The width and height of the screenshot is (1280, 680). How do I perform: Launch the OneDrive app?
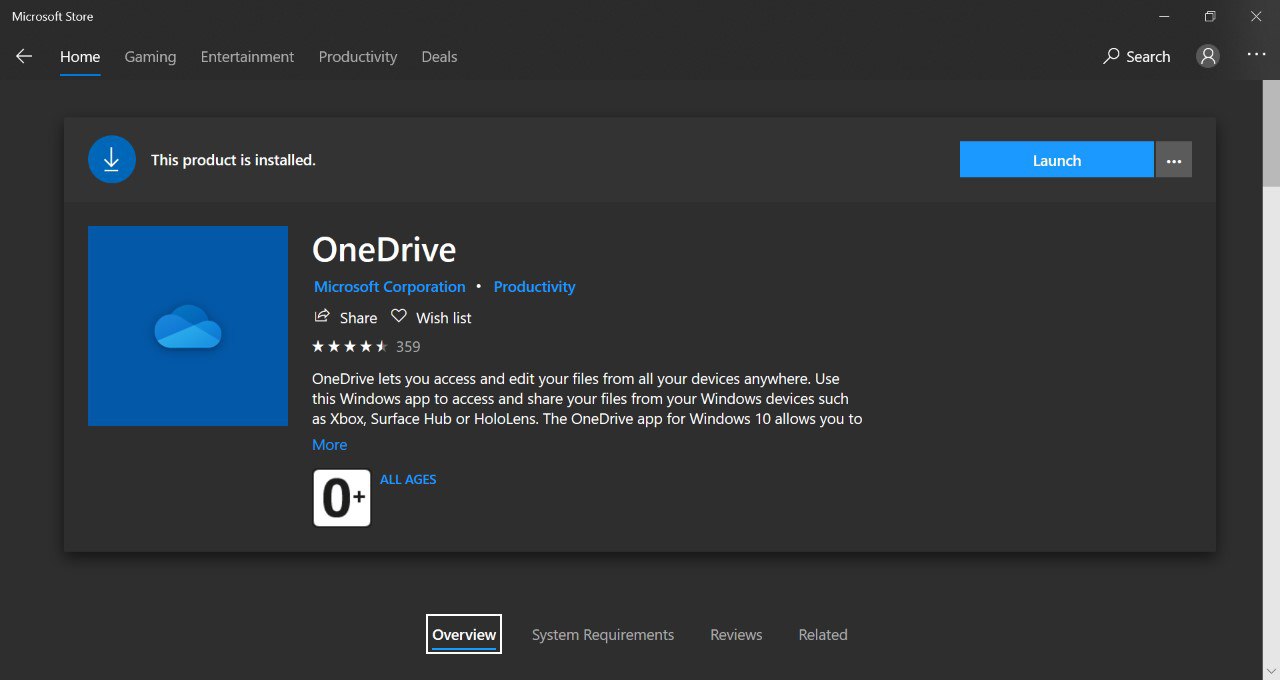pyautogui.click(x=1057, y=160)
